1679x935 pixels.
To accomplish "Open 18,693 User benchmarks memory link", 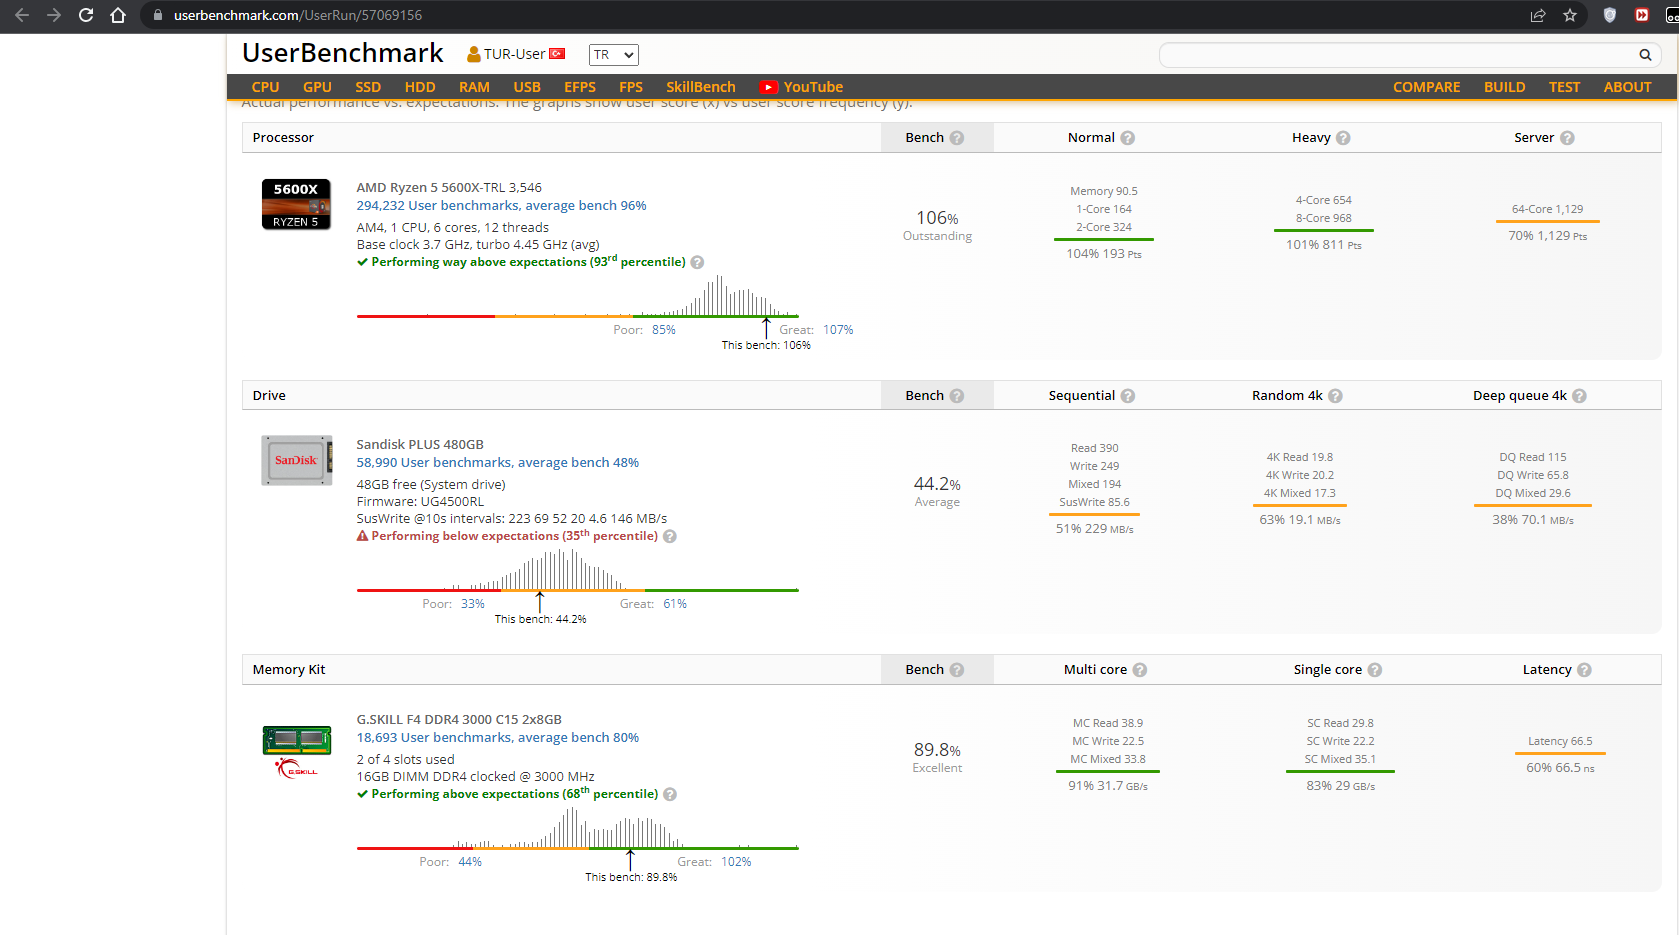I will 498,738.
